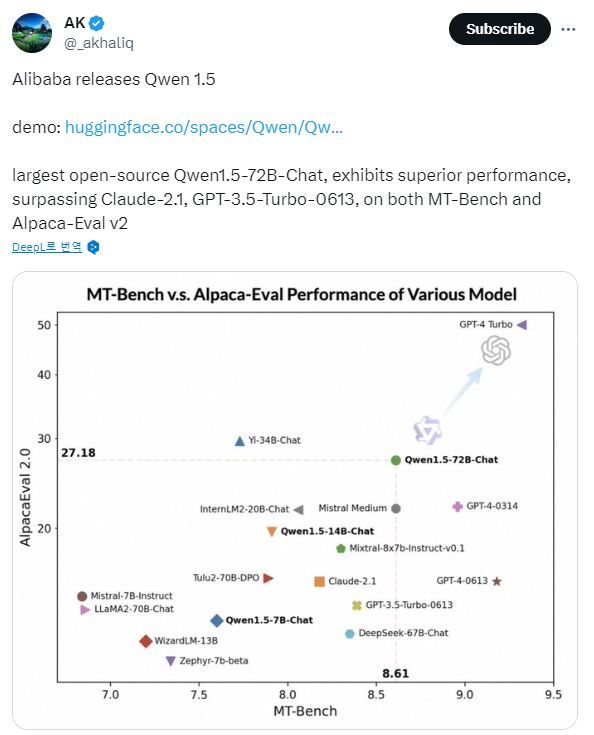Viewport: 594px width, 735px height.
Task: Click the red WizardLM-13B diamond marker
Action: (146, 641)
